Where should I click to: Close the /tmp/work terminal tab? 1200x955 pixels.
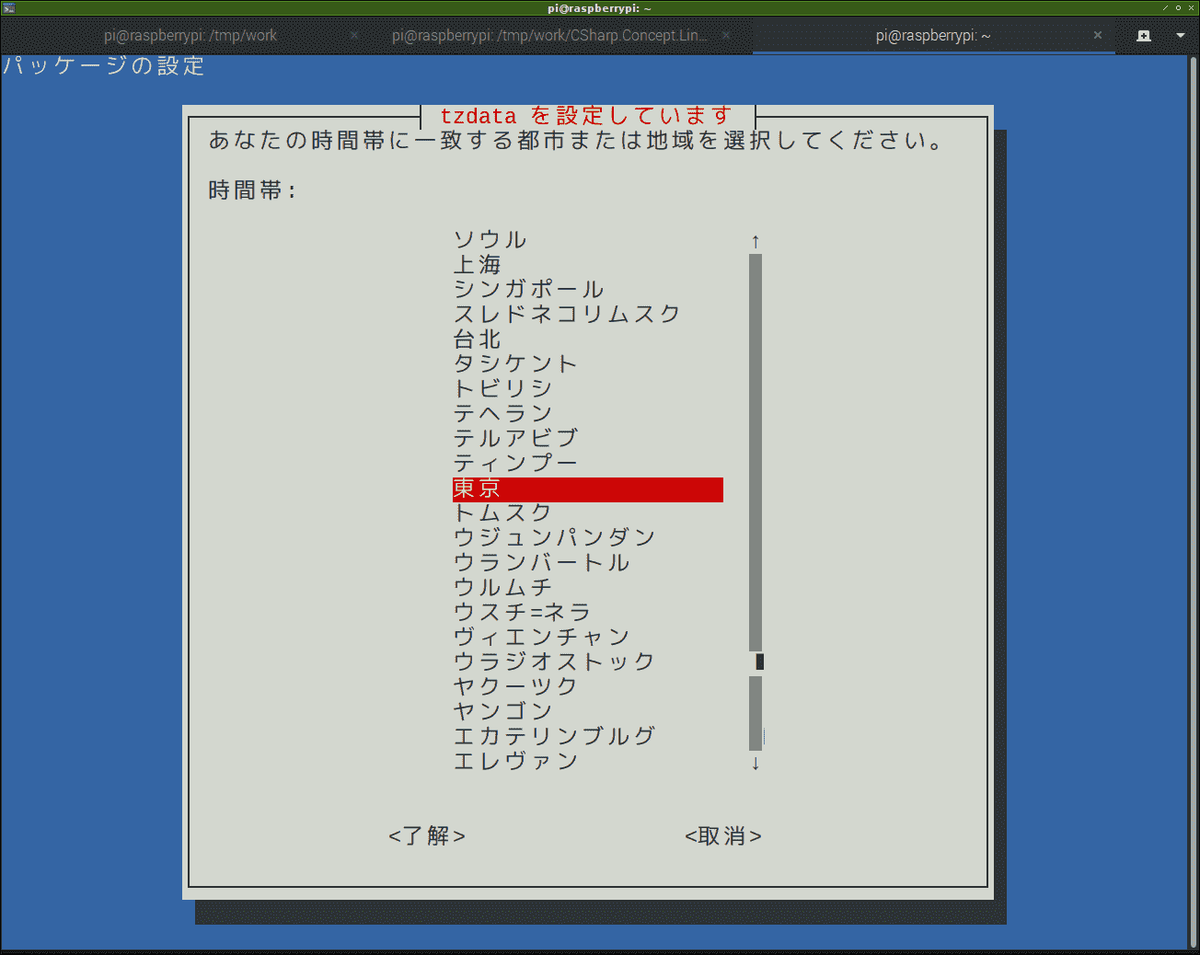coord(353,35)
